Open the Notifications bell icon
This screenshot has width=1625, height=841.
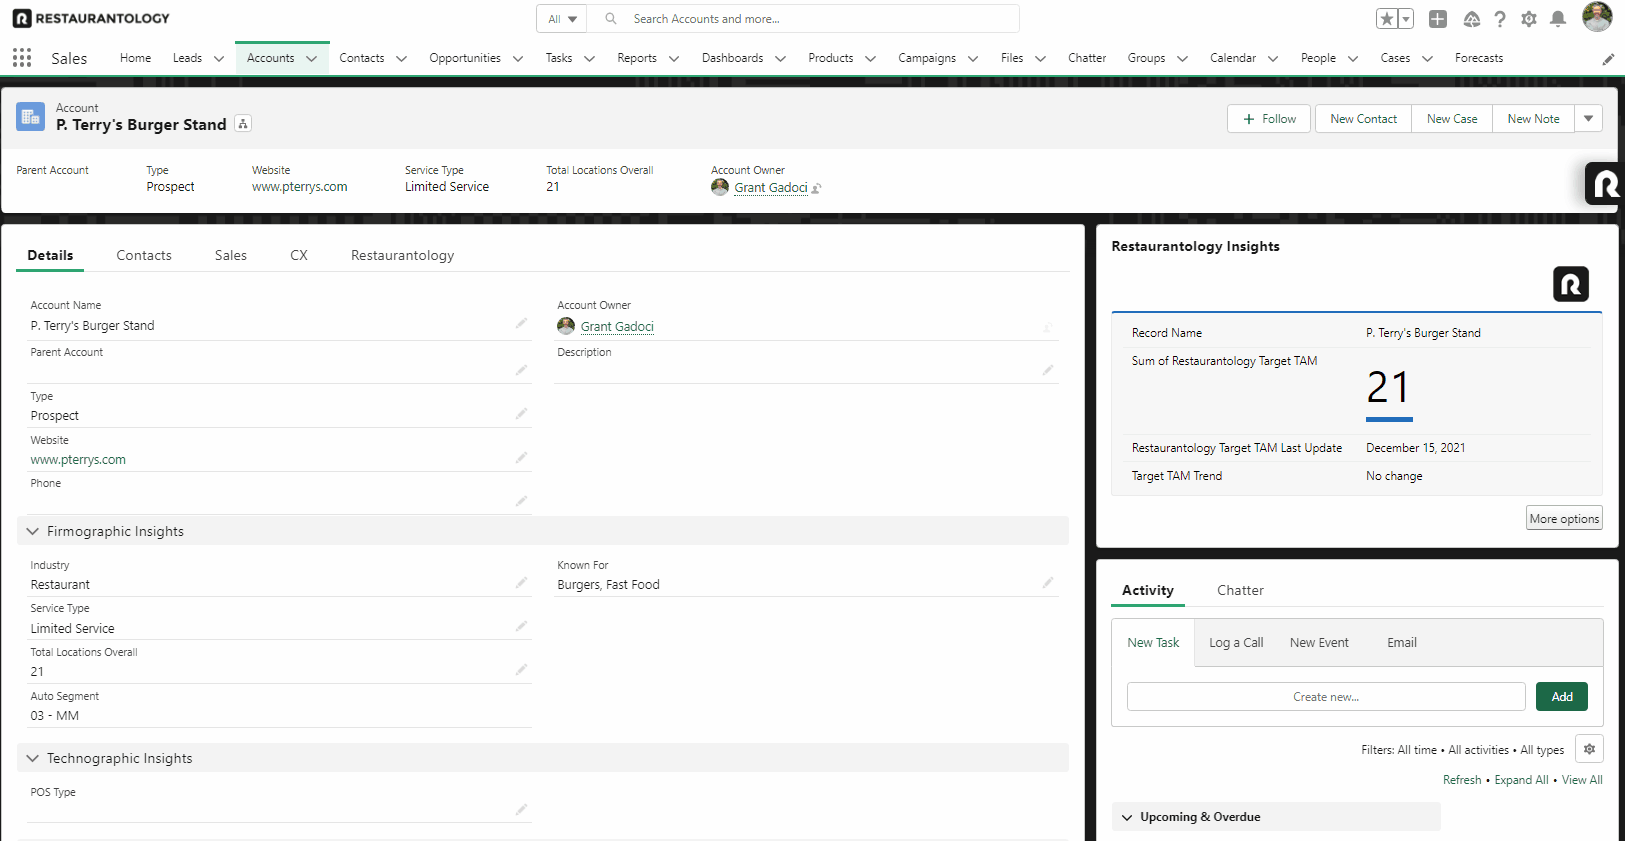[1558, 19]
